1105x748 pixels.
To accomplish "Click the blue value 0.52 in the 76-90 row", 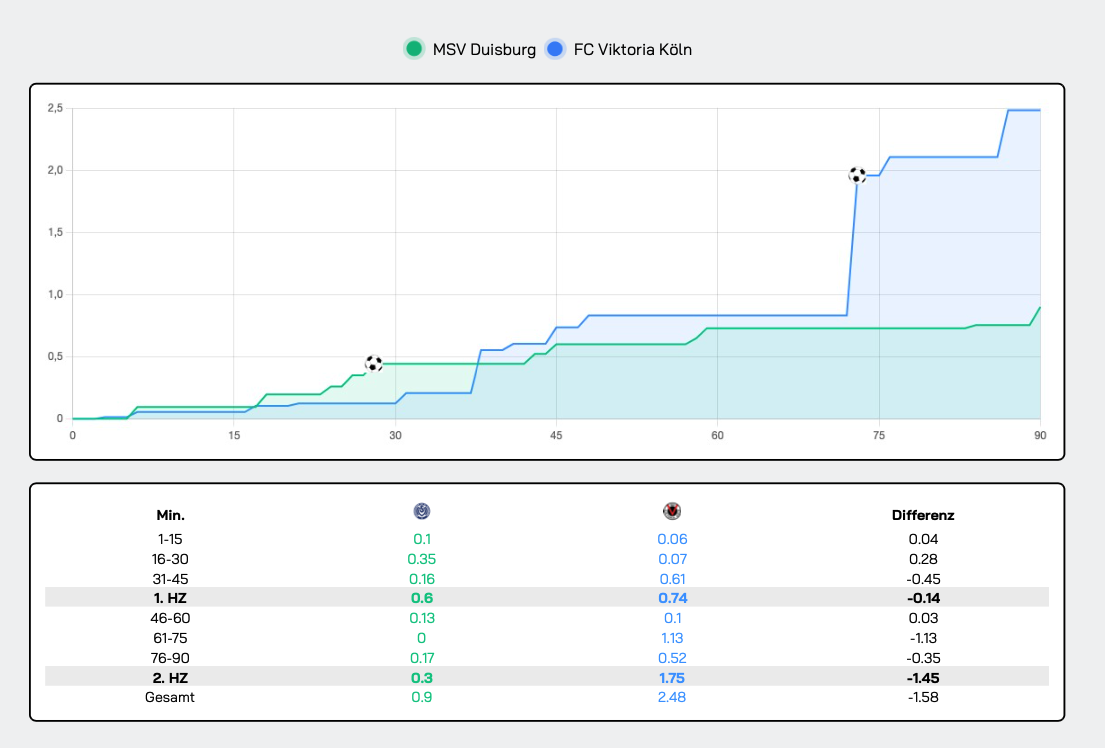I will tap(672, 658).
